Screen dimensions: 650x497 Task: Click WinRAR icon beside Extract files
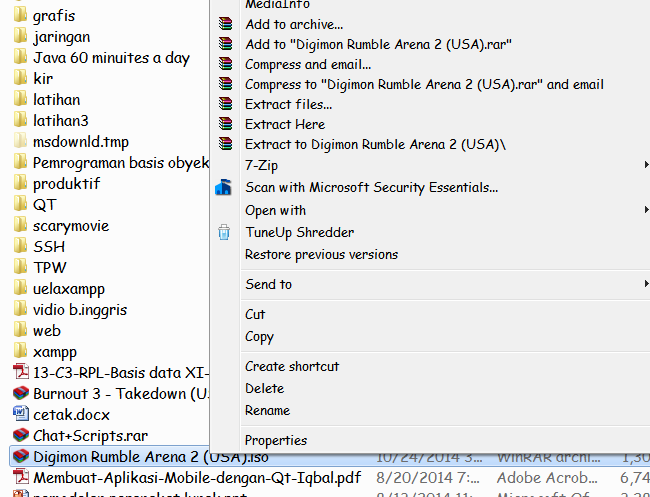tap(226, 104)
